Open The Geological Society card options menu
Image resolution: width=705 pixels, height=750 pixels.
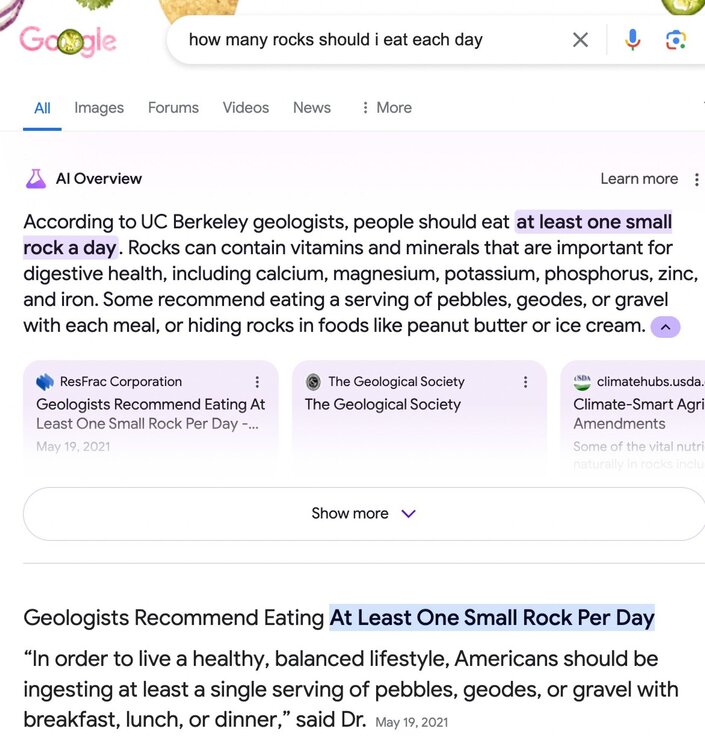point(525,382)
